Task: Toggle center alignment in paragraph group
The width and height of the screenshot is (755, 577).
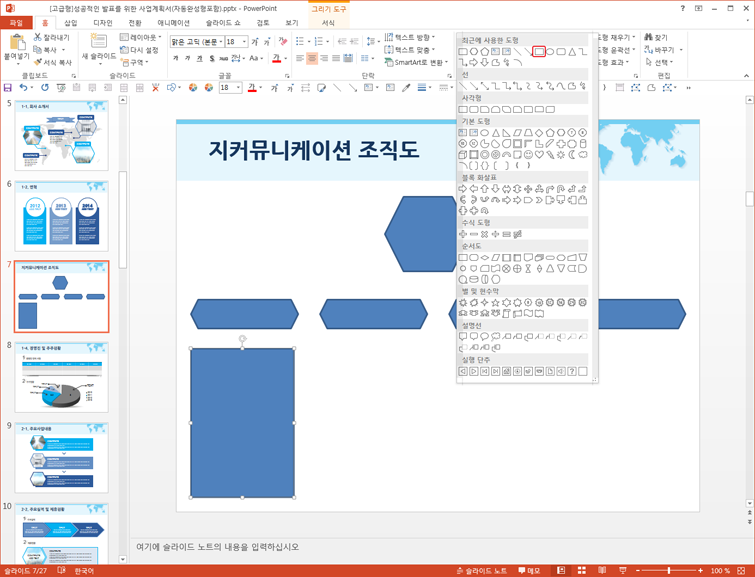Action: tap(312, 58)
